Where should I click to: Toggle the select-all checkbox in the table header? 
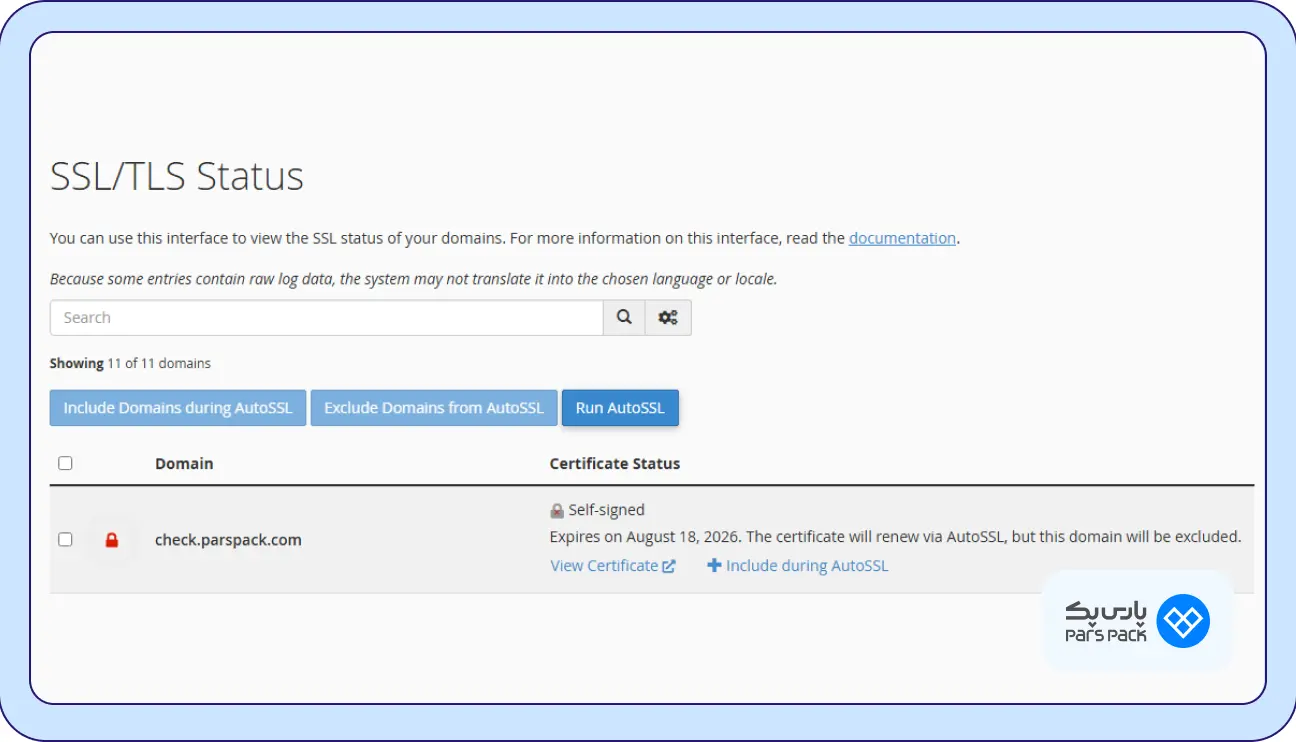pyautogui.click(x=65, y=463)
